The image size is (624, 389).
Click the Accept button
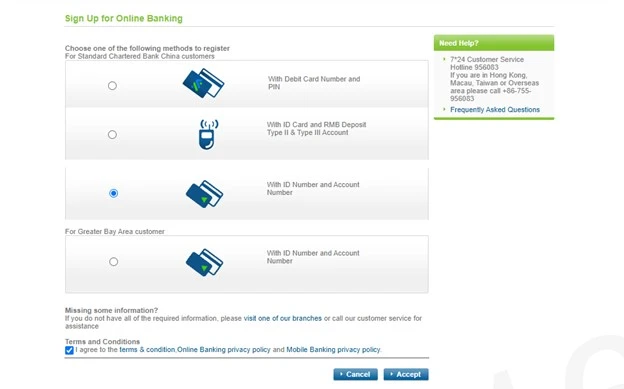(406, 374)
